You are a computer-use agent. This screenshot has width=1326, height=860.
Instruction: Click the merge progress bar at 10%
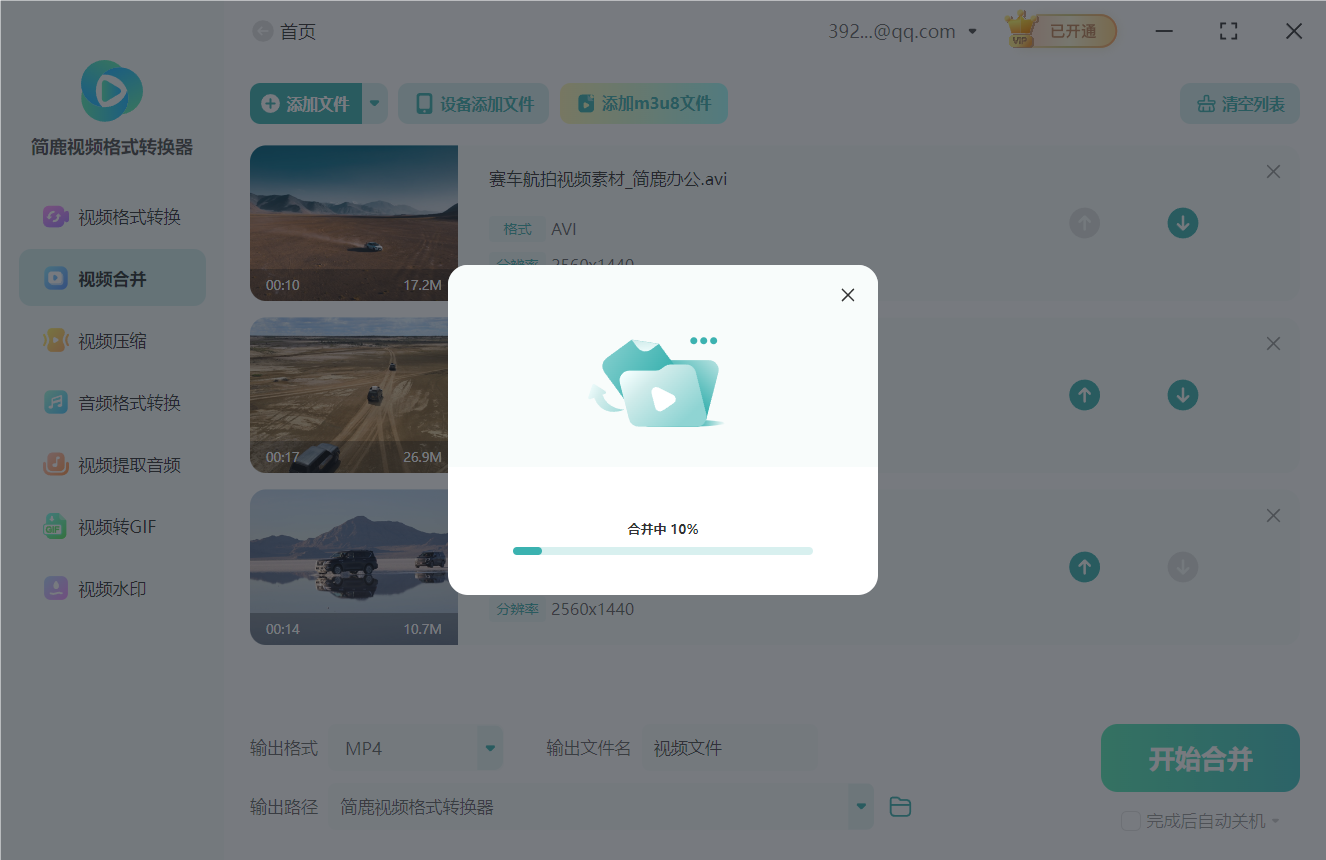coord(662,550)
